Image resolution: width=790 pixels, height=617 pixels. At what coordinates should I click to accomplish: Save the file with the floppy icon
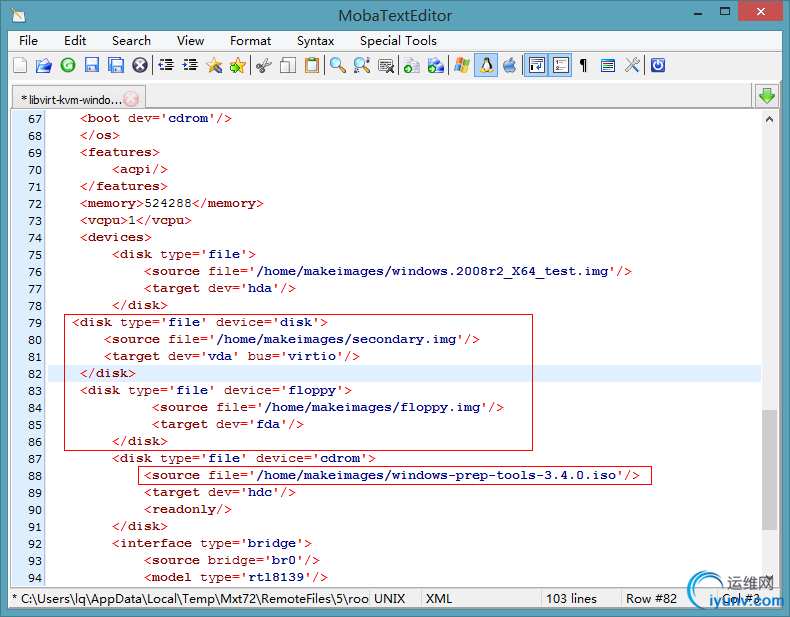tap(92, 66)
